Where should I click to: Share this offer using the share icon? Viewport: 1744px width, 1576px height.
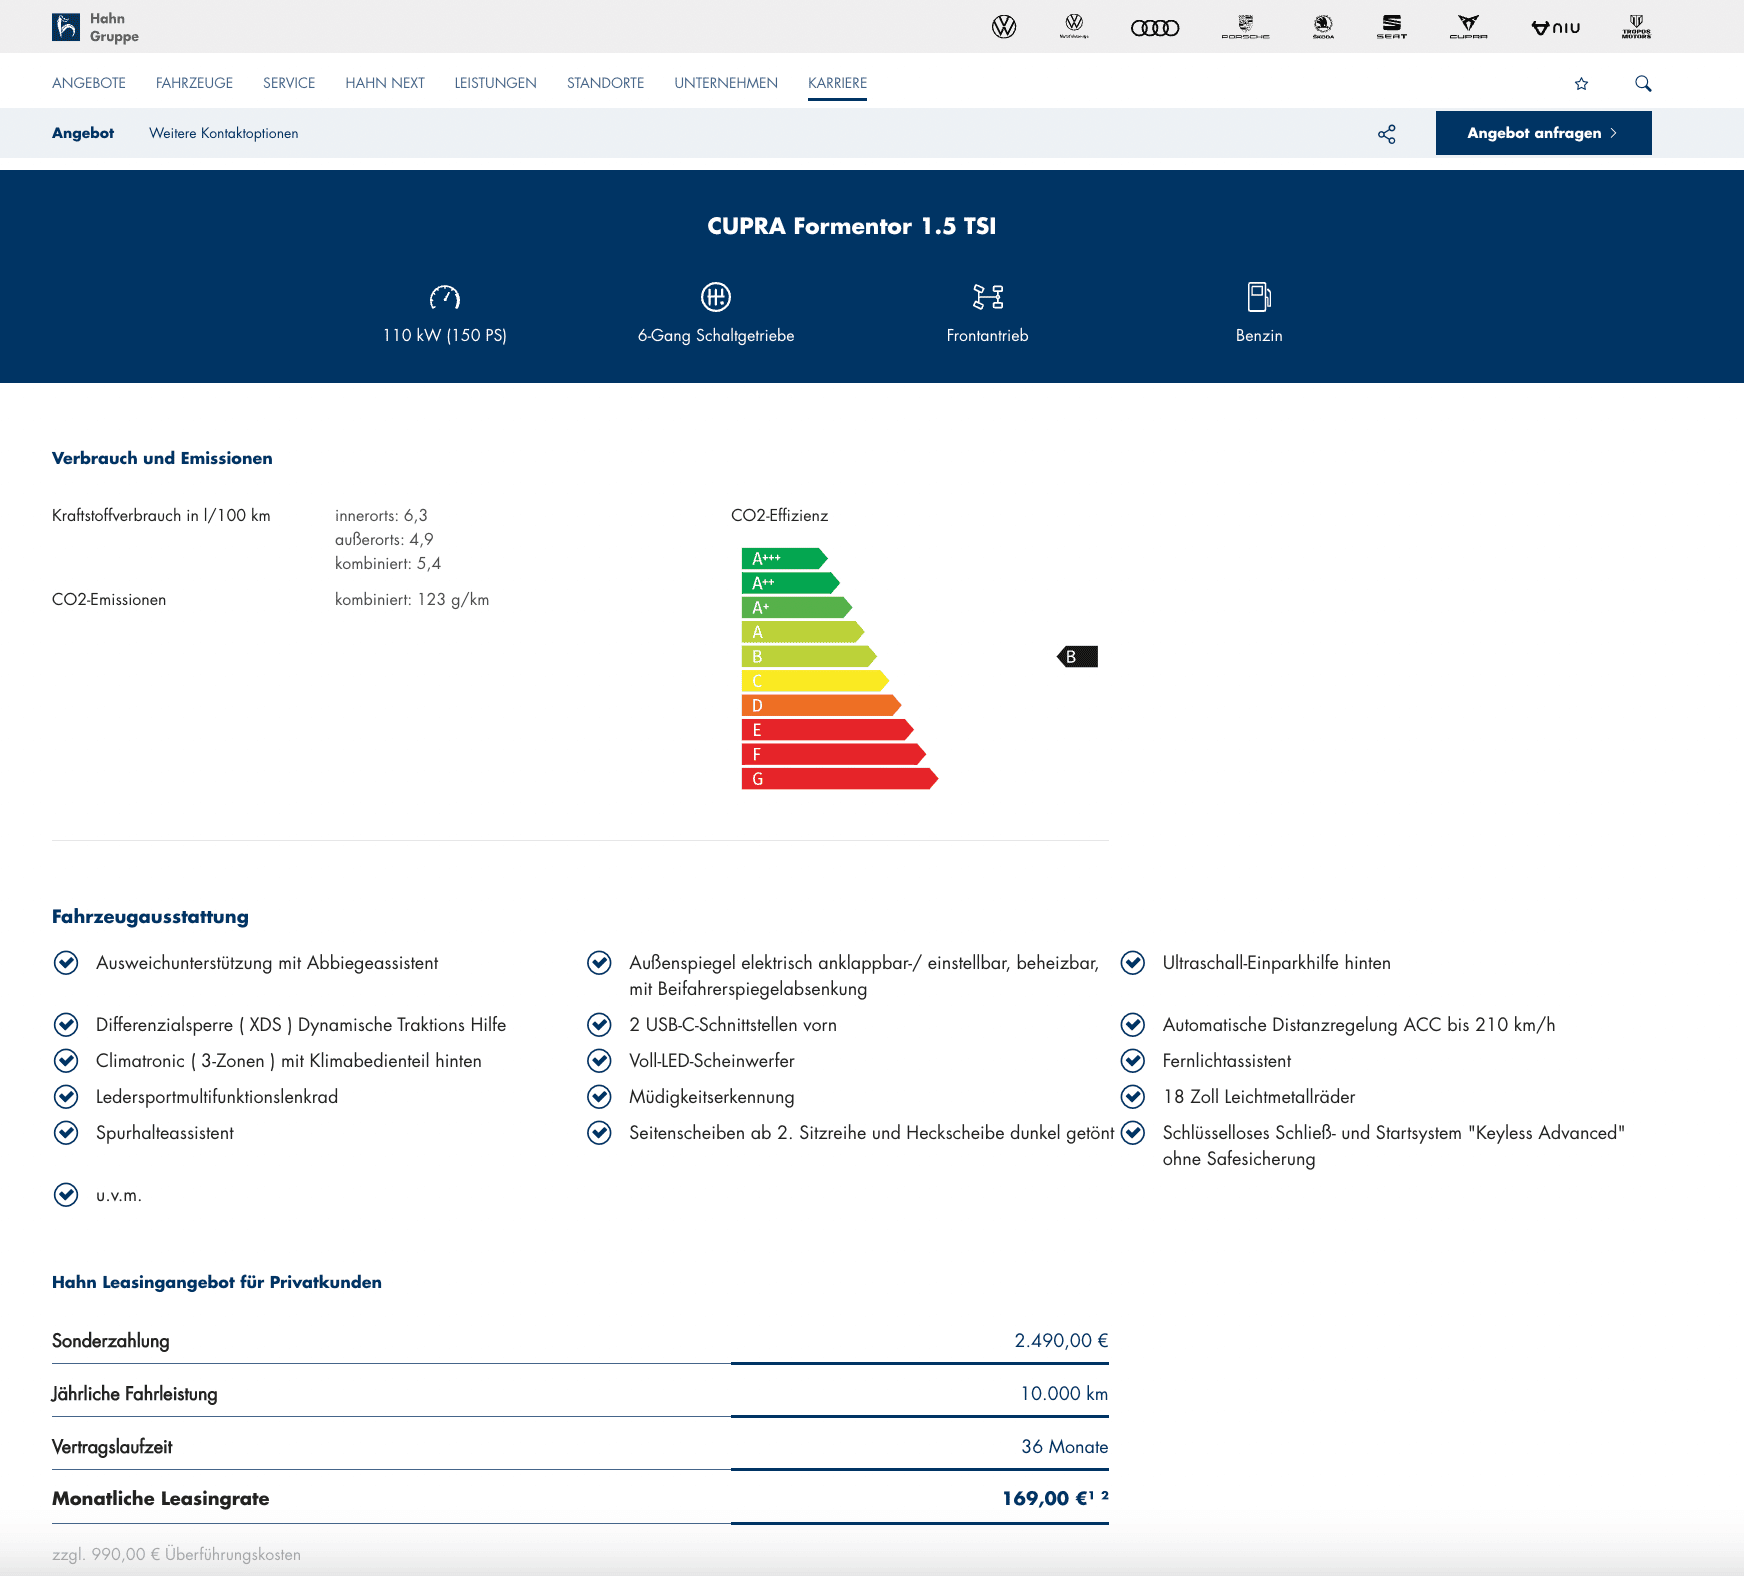click(1387, 134)
